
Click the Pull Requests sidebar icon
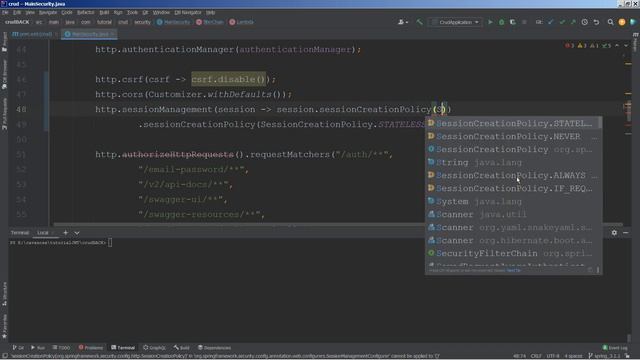(x=4, y=114)
